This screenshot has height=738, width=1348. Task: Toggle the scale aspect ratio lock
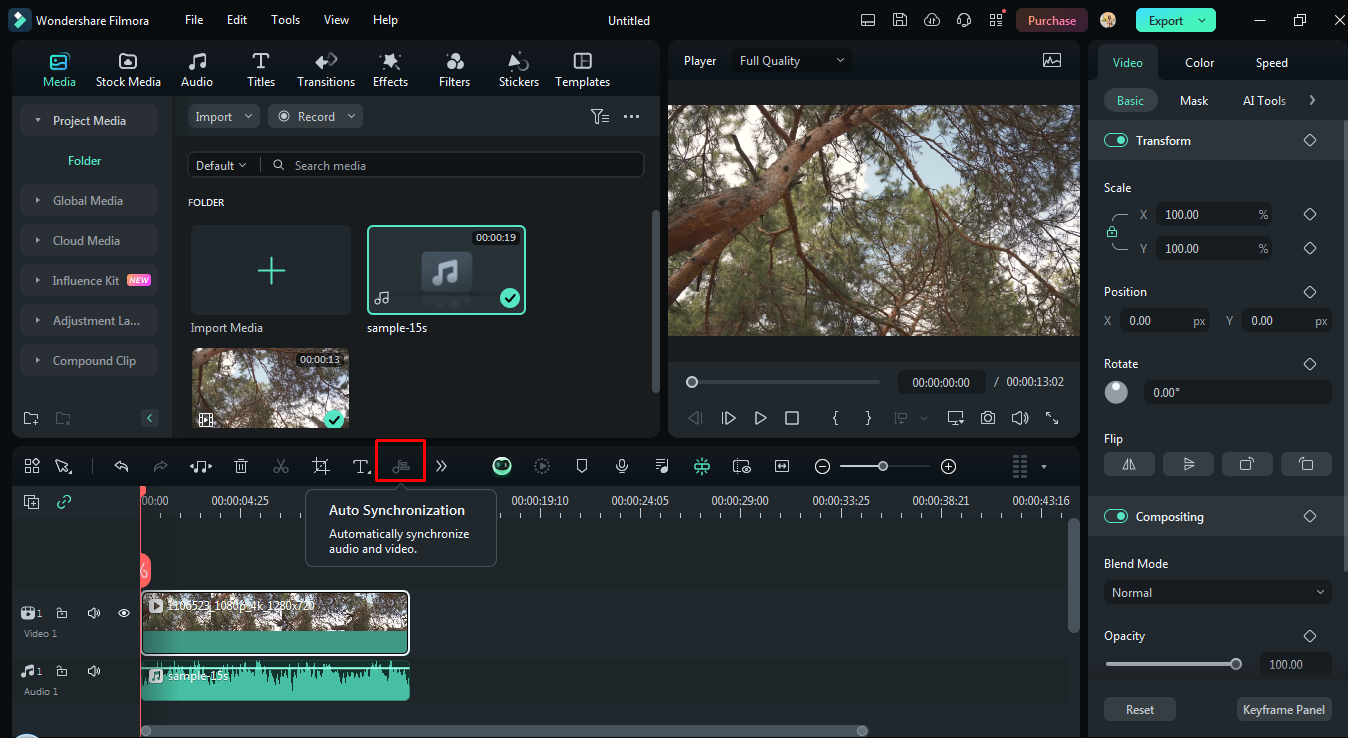point(1112,232)
